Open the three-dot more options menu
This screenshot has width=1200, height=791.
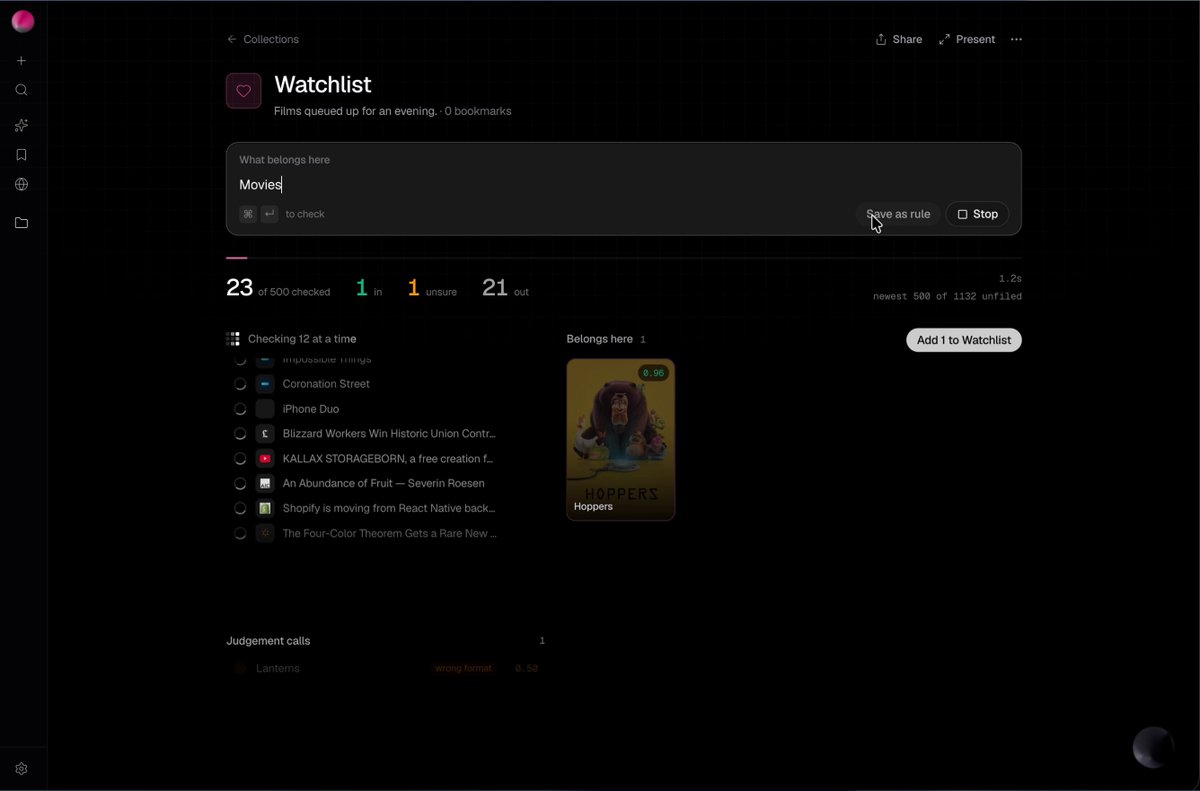click(1016, 40)
